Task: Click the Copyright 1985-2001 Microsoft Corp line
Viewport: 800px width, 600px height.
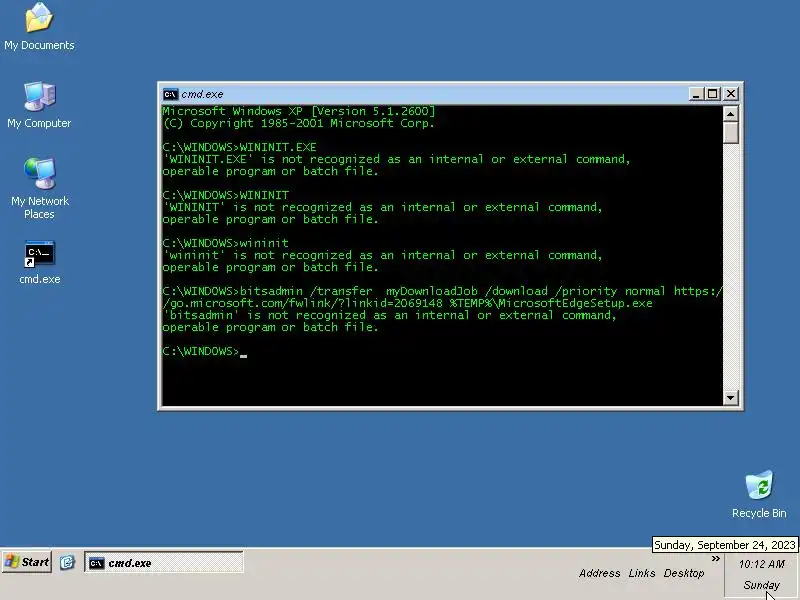Action: [x=298, y=123]
